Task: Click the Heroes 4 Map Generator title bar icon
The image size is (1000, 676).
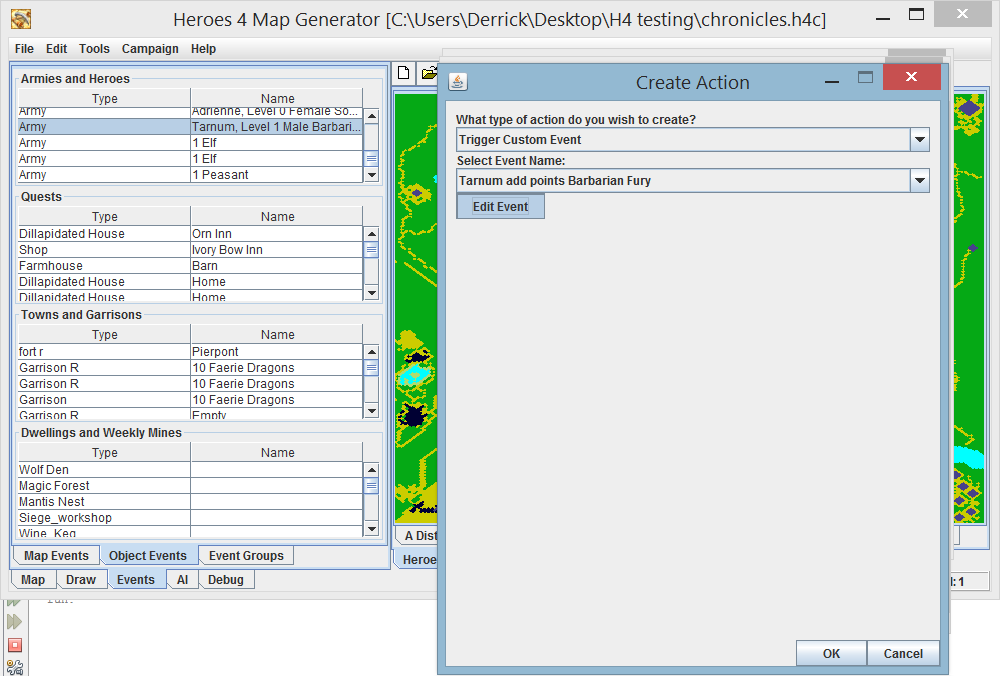Action: [x=21, y=19]
